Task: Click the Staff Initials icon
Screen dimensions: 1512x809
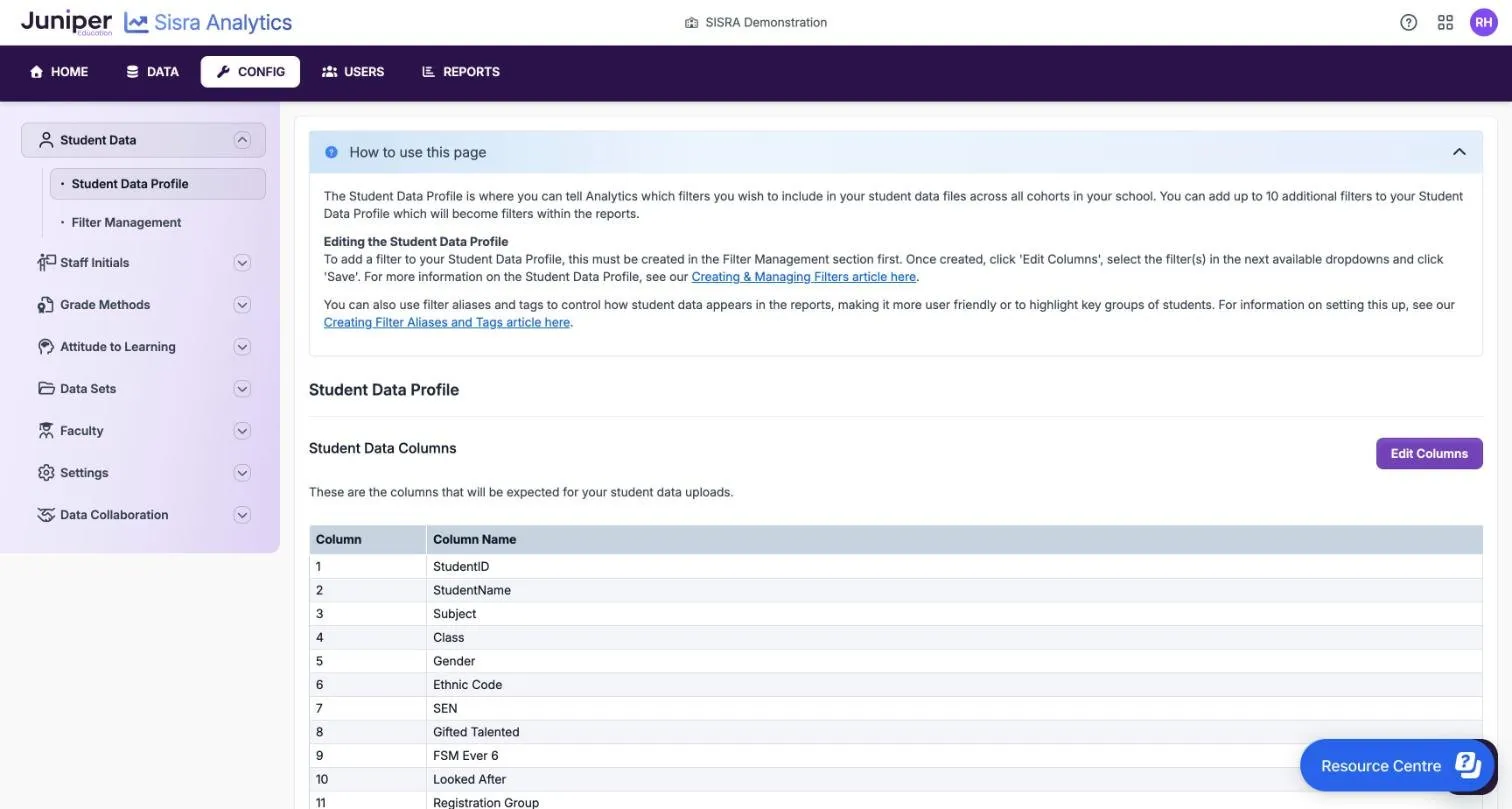Action: [46, 262]
